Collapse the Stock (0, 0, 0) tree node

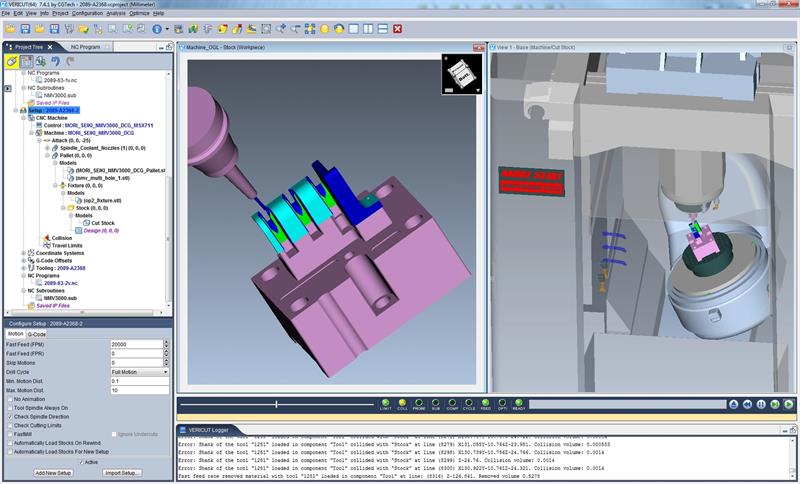[63, 208]
